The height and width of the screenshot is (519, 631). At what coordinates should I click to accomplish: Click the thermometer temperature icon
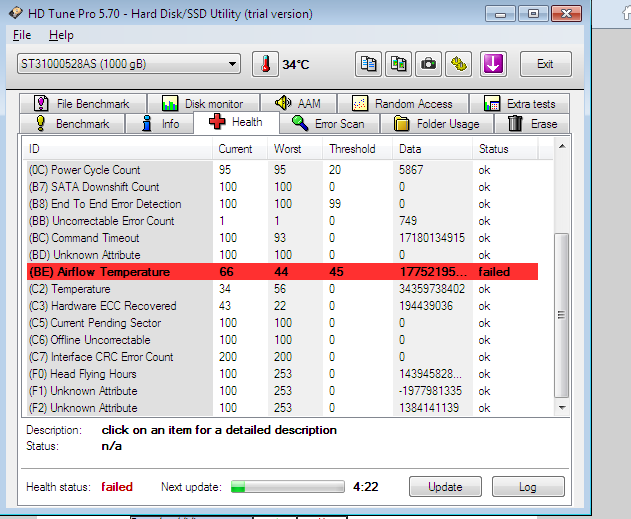click(x=265, y=64)
